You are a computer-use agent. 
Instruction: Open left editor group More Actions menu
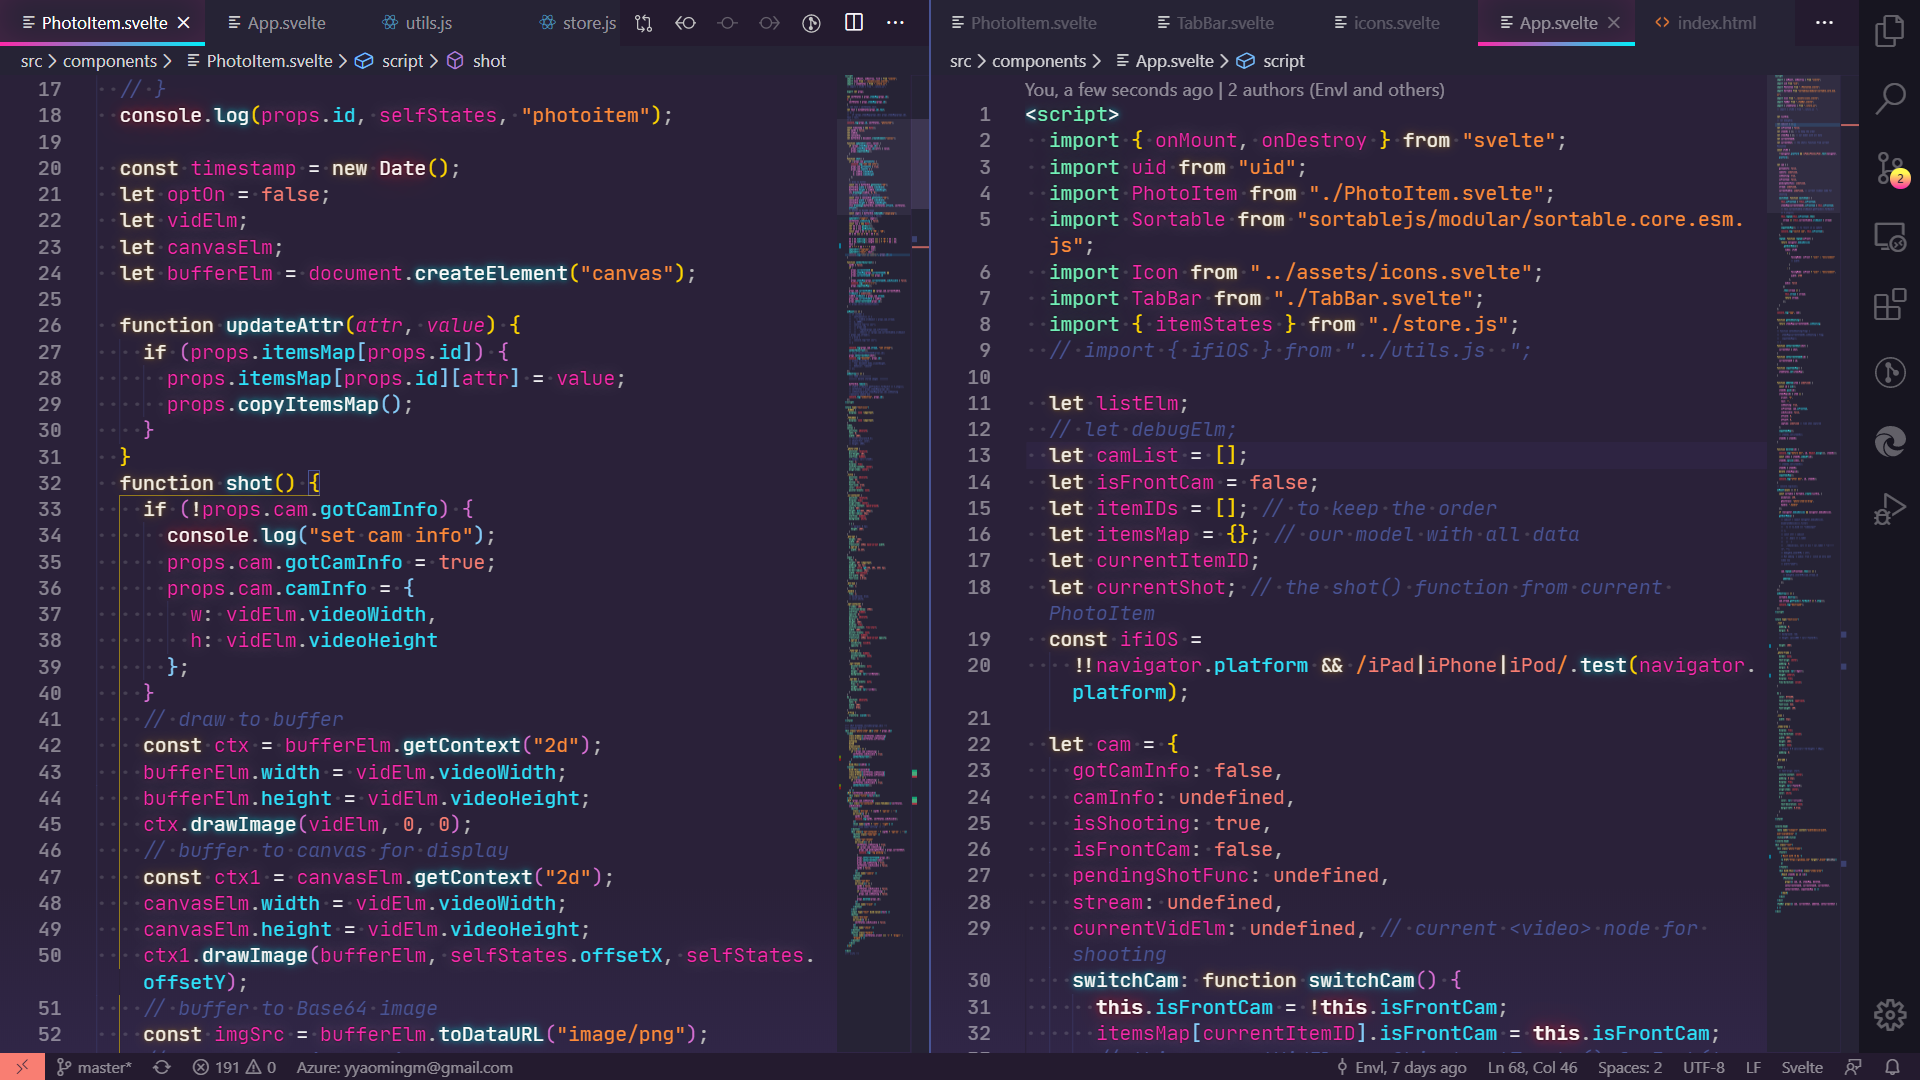coord(896,22)
